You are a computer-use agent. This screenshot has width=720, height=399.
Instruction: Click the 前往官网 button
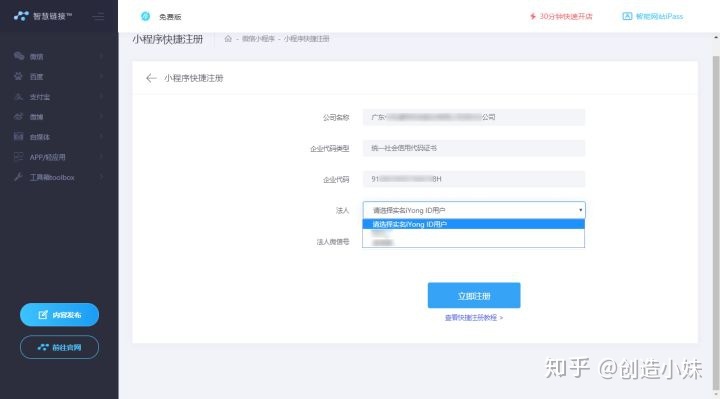click(59, 347)
